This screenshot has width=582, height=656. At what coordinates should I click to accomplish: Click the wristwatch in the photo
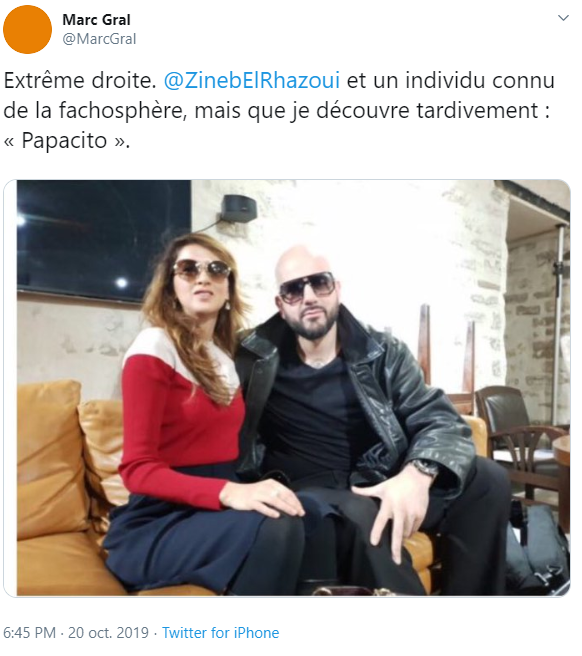(424, 467)
